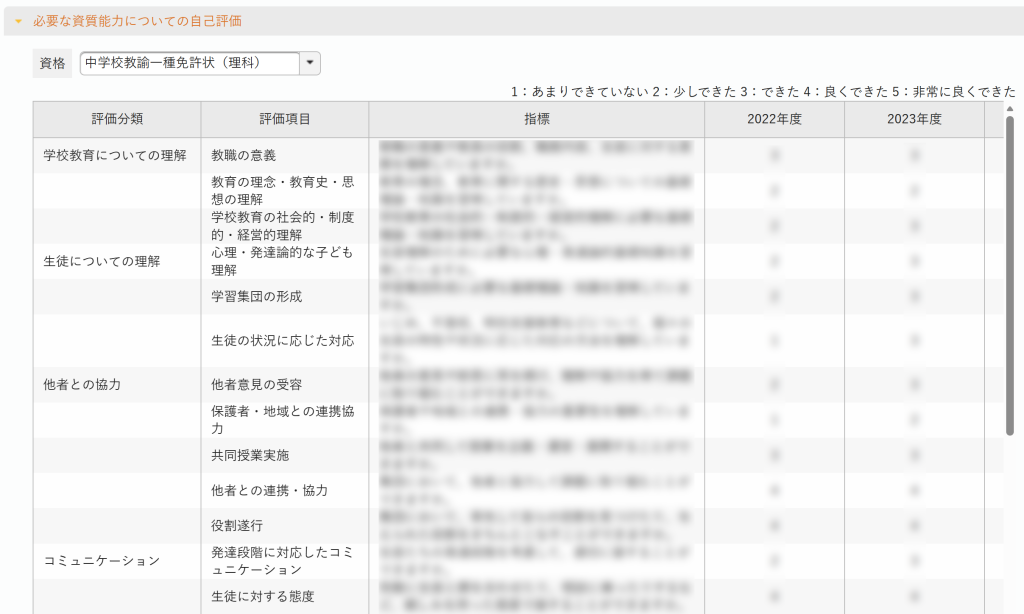1024x614 pixels.
Task: Select the 生徒の状況に応じた対応 item
Action: point(283,341)
